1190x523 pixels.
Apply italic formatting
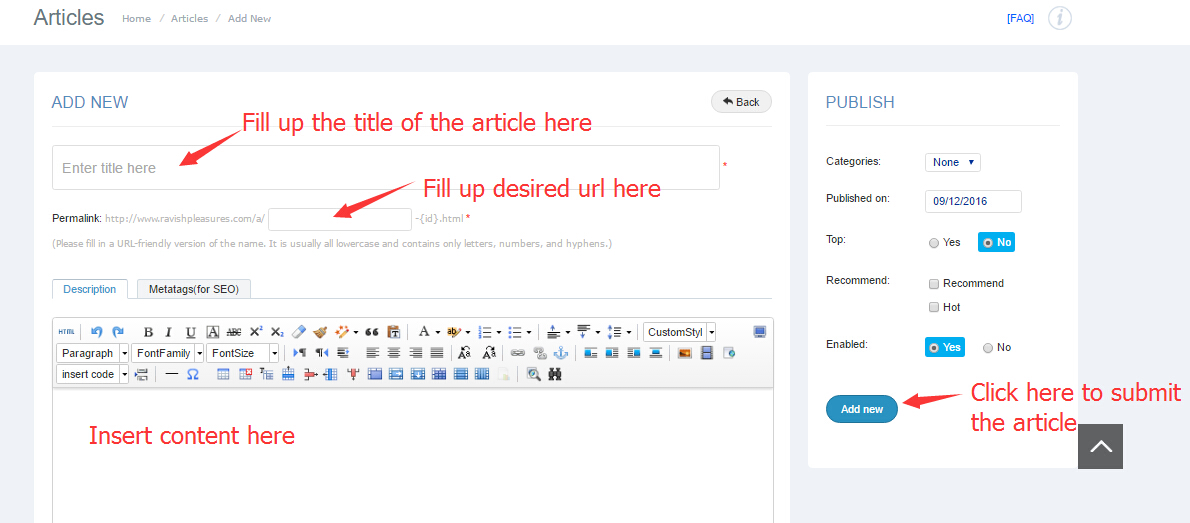(168, 332)
